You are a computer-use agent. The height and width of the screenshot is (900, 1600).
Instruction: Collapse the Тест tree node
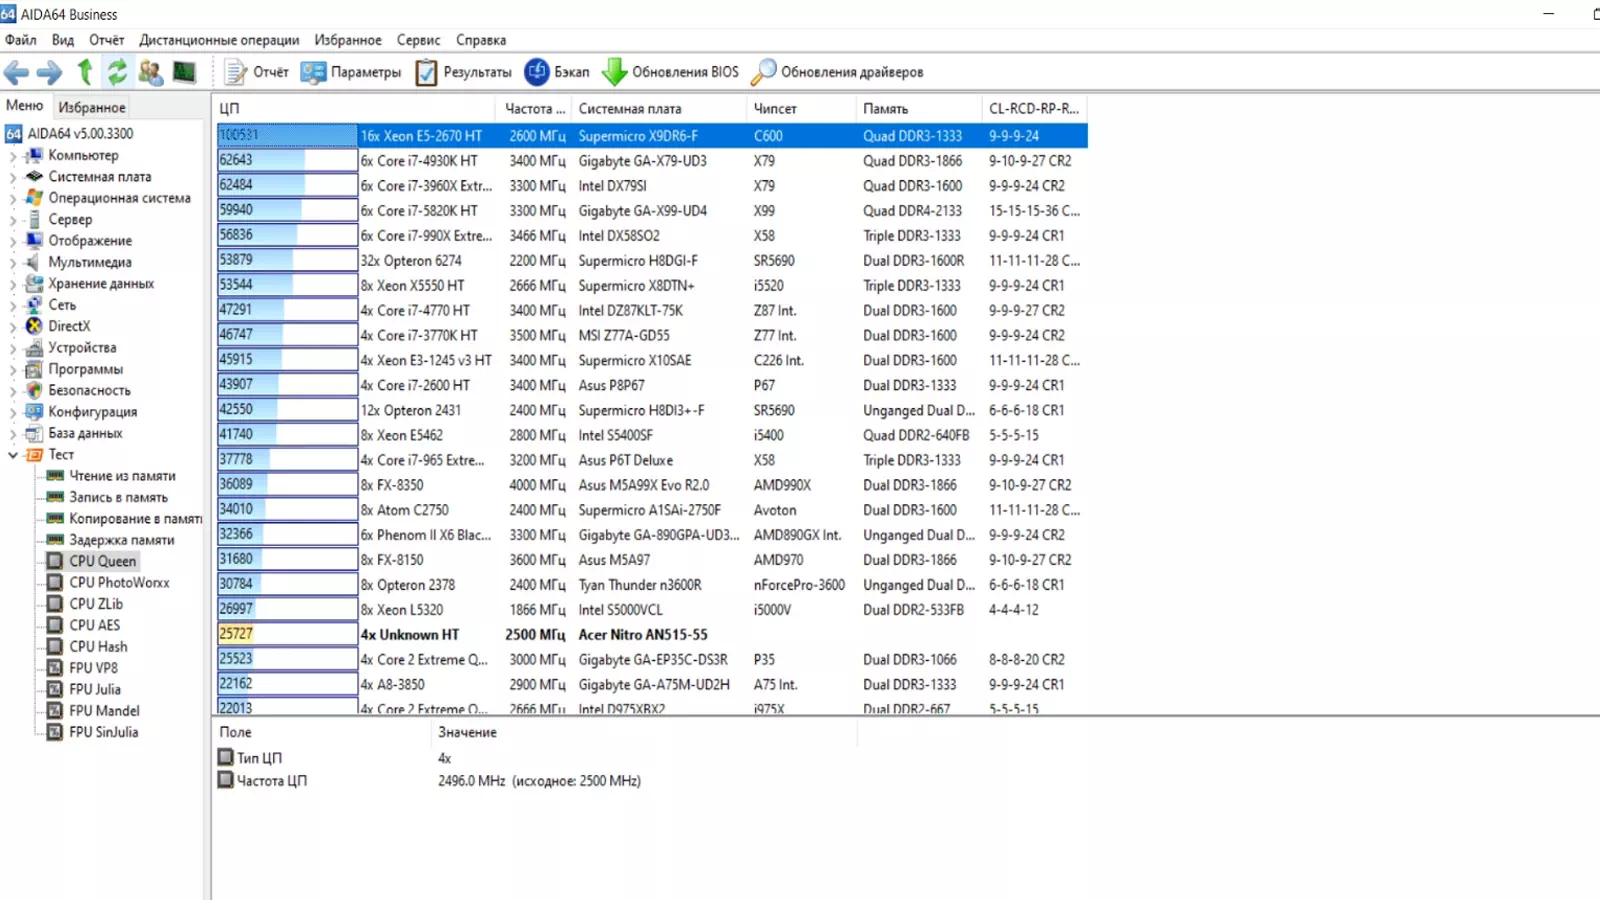(13, 455)
